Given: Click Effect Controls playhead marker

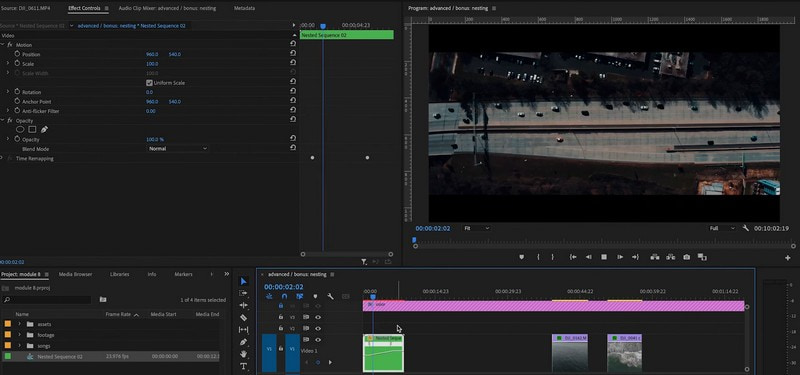Looking at the screenshot, I should (x=322, y=26).
